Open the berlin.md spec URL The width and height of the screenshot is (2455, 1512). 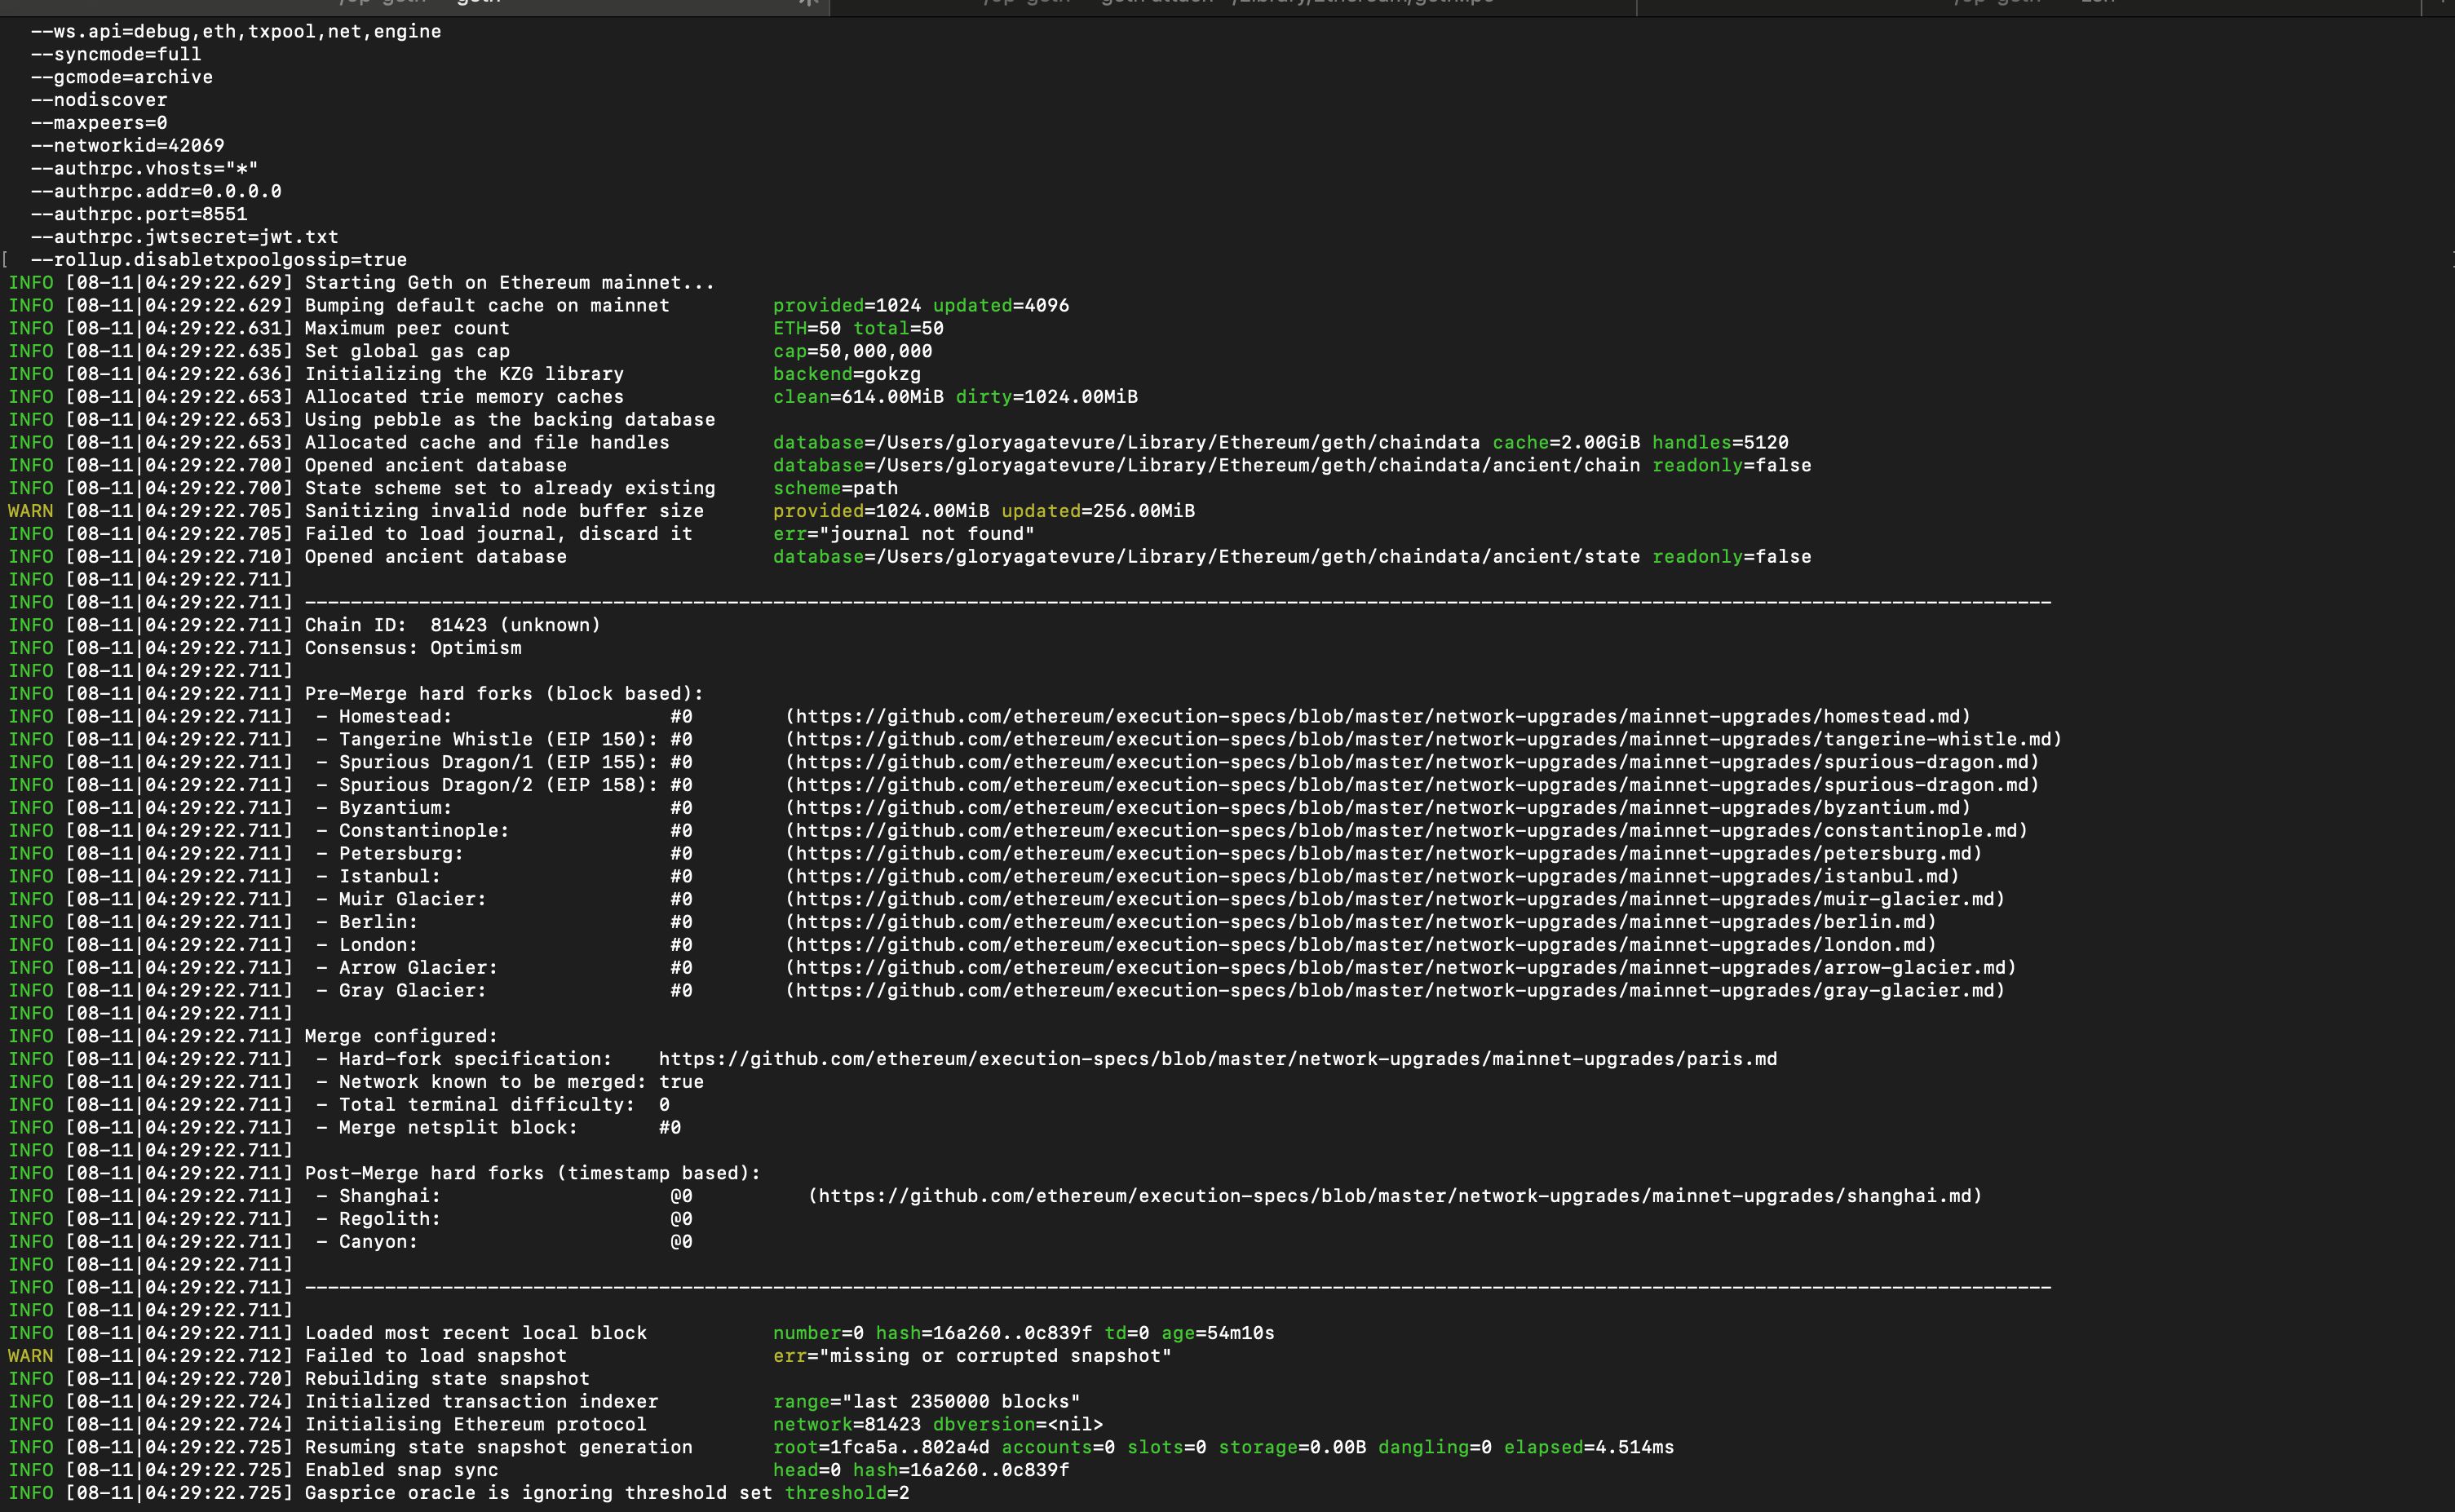pos(1361,922)
